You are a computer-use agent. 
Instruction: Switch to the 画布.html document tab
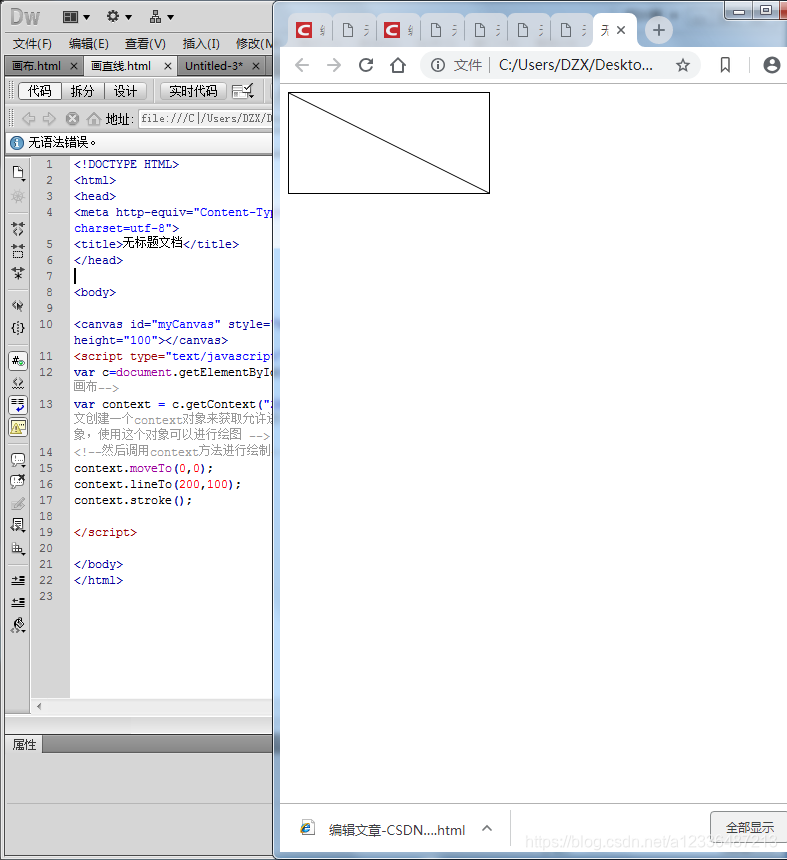pyautogui.click(x=37, y=66)
